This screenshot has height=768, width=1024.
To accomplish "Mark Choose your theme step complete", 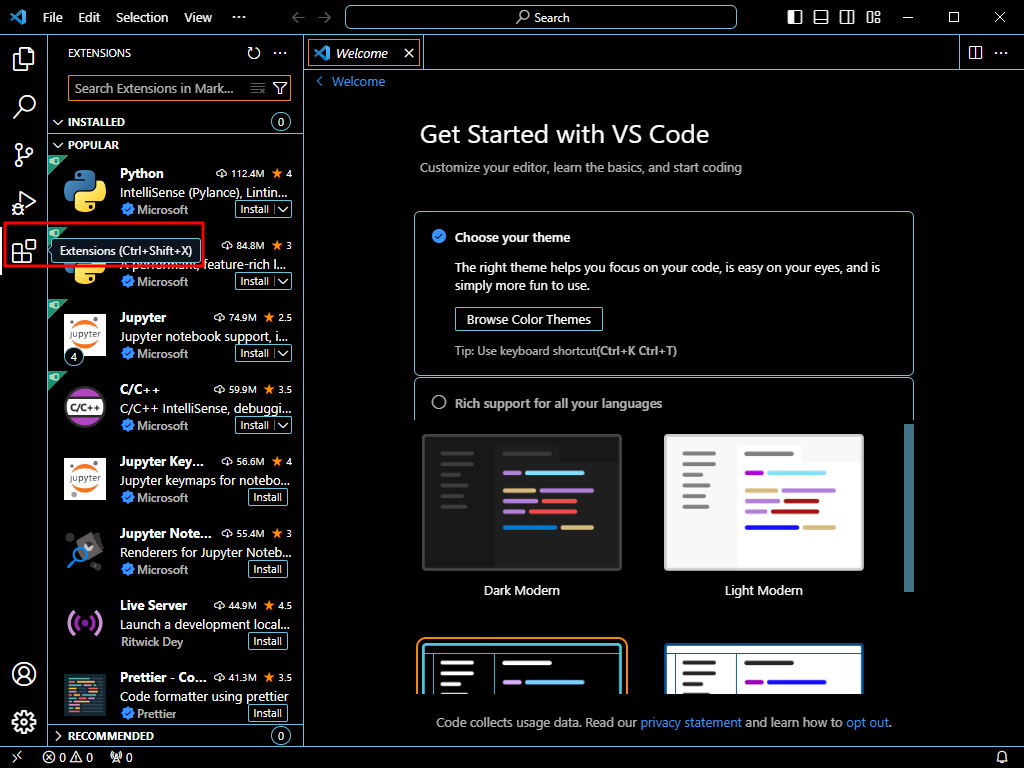I will (x=439, y=236).
